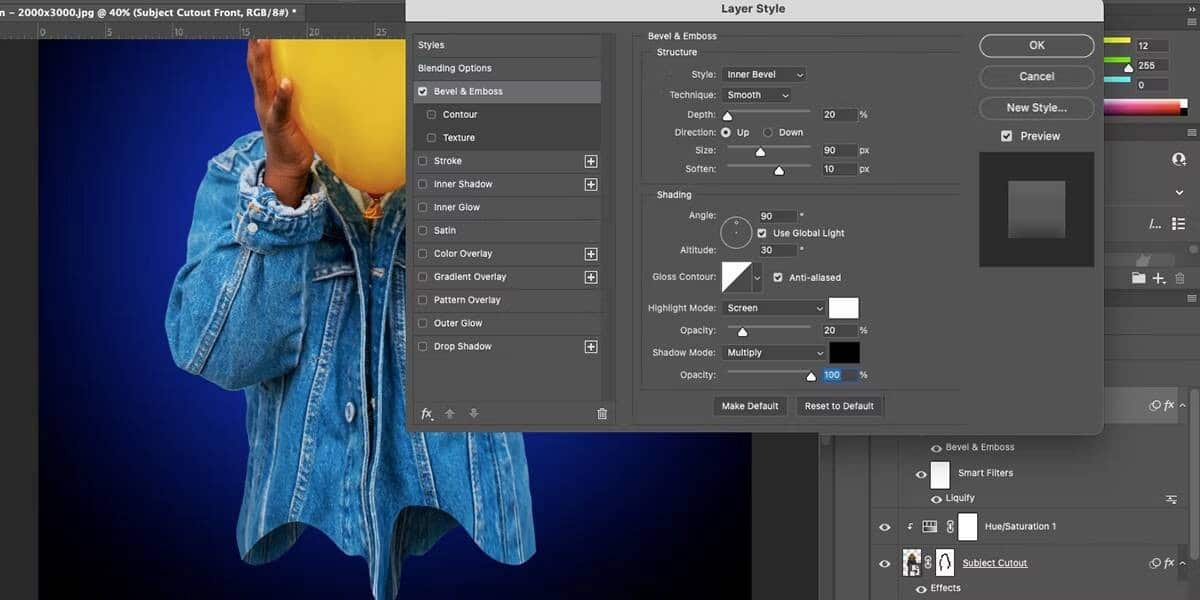Open the Highlight Mode Screen dropdown

(773, 307)
